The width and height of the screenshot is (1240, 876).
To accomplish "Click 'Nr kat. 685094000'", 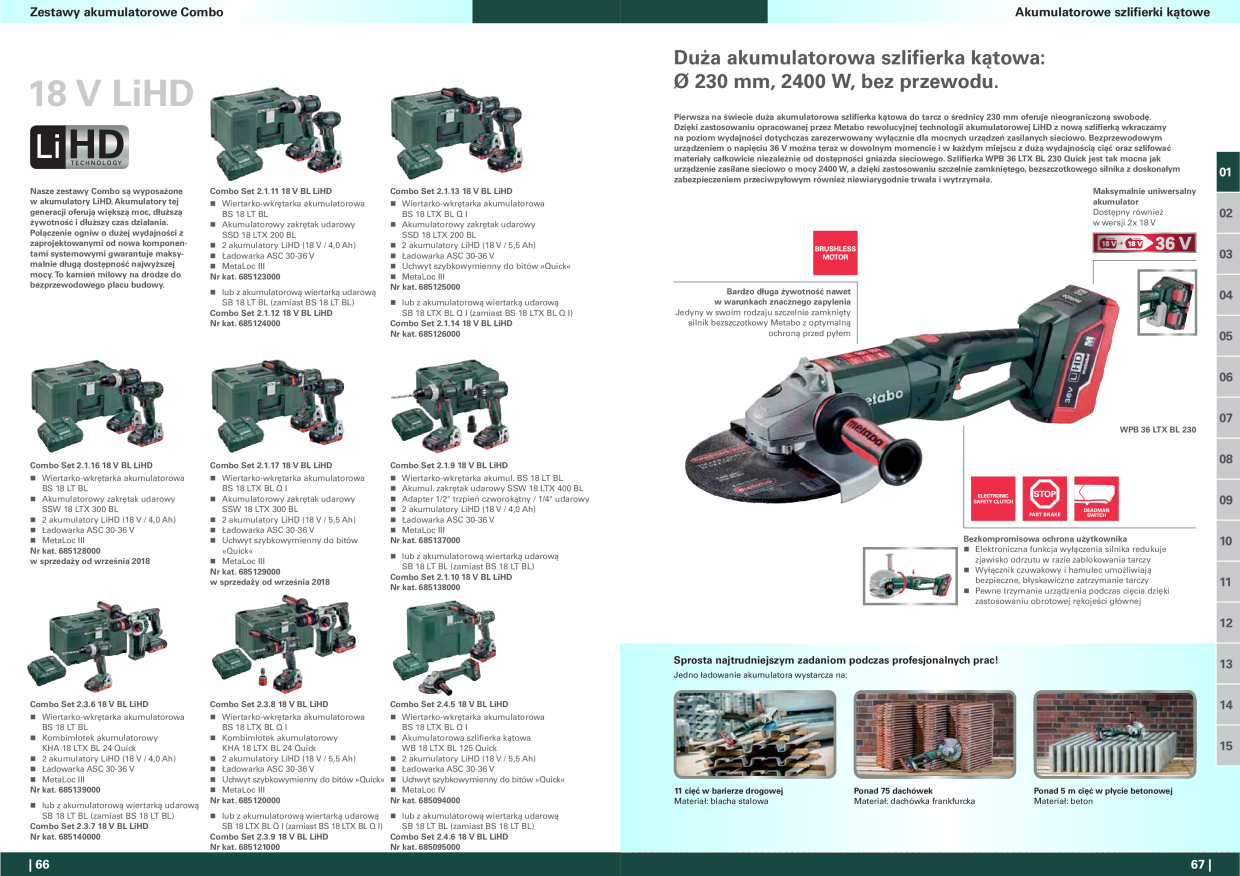I will pyautogui.click(x=425, y=800).
